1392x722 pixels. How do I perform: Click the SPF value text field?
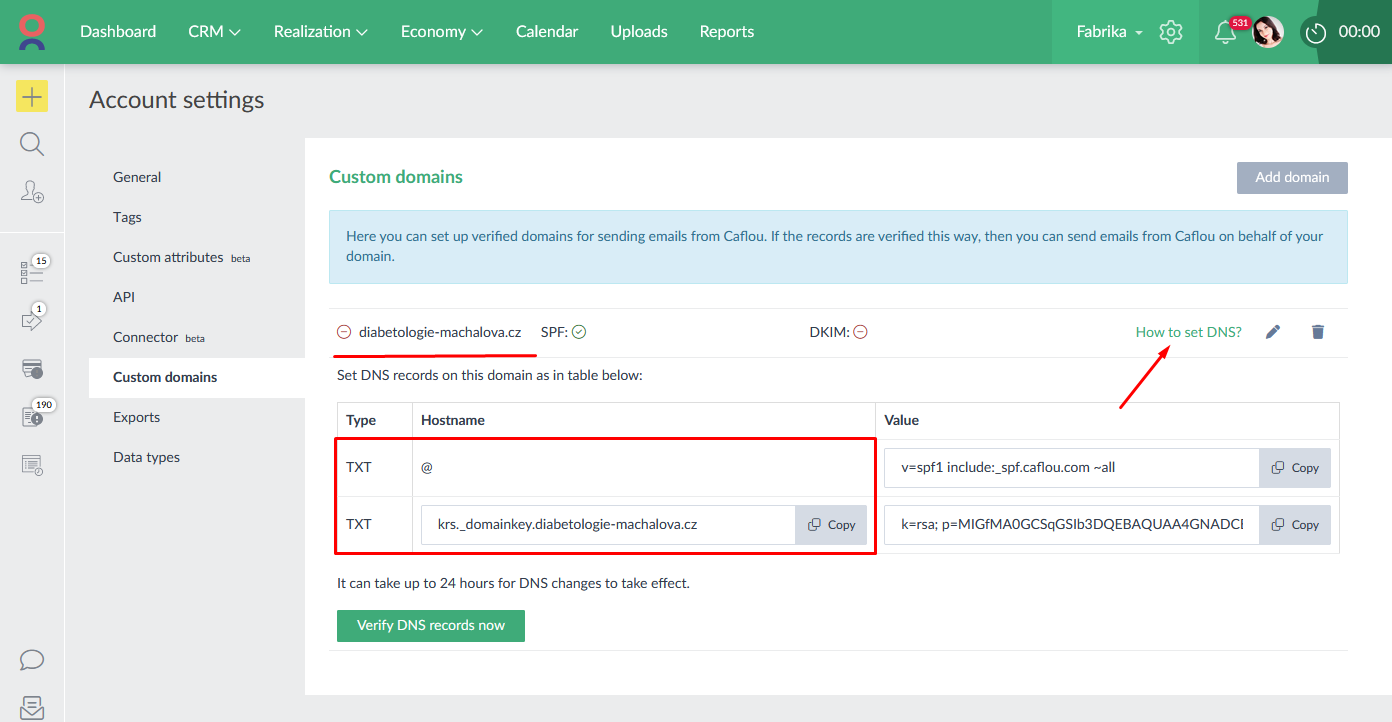click(x=1070, y=468)
